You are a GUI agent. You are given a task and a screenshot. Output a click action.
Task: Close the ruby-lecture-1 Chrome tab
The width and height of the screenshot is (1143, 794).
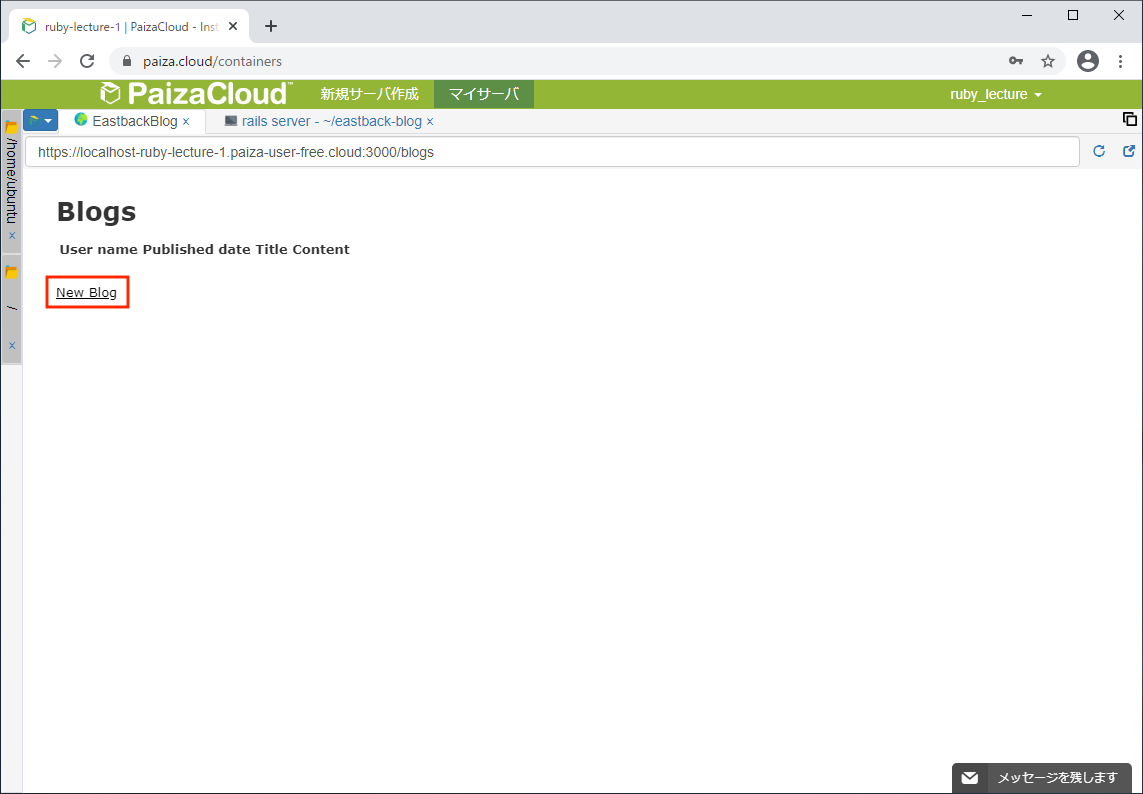click(x=233, y=26)
